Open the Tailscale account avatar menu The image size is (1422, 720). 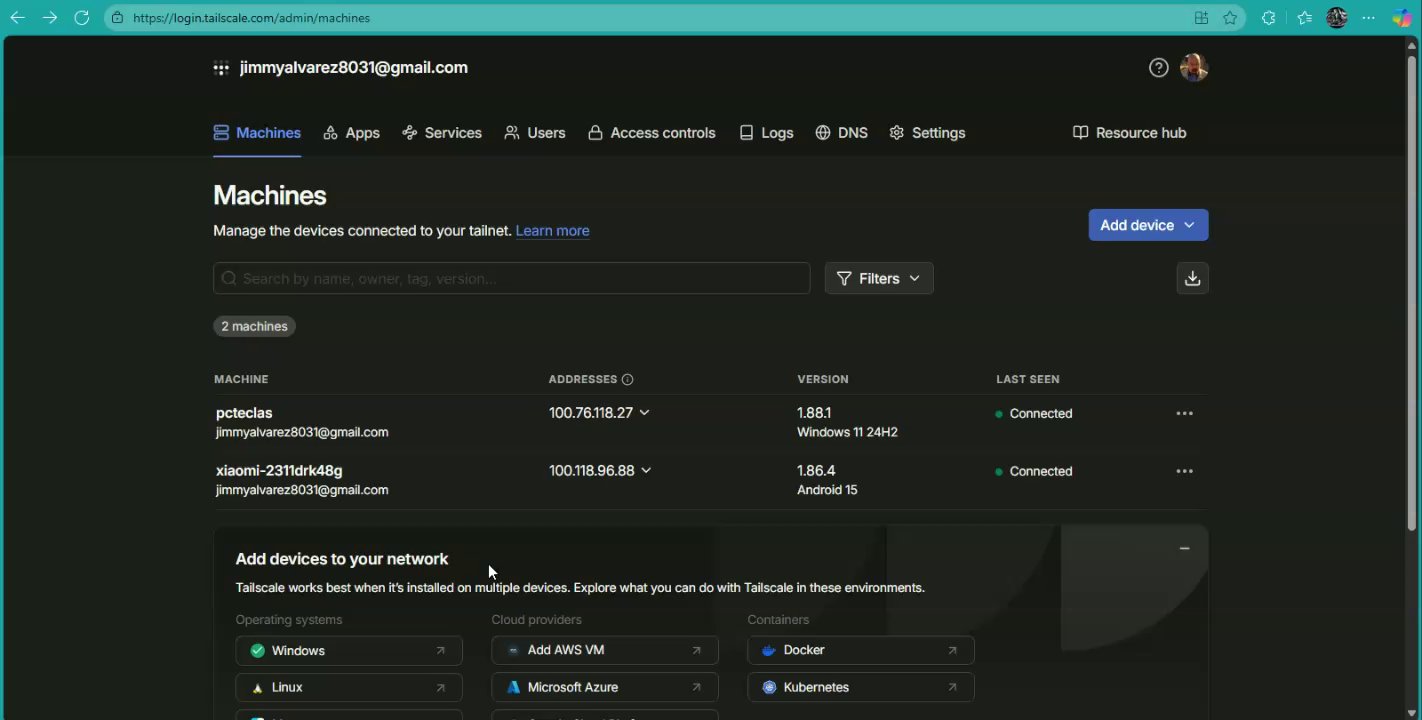(1194, 68)
